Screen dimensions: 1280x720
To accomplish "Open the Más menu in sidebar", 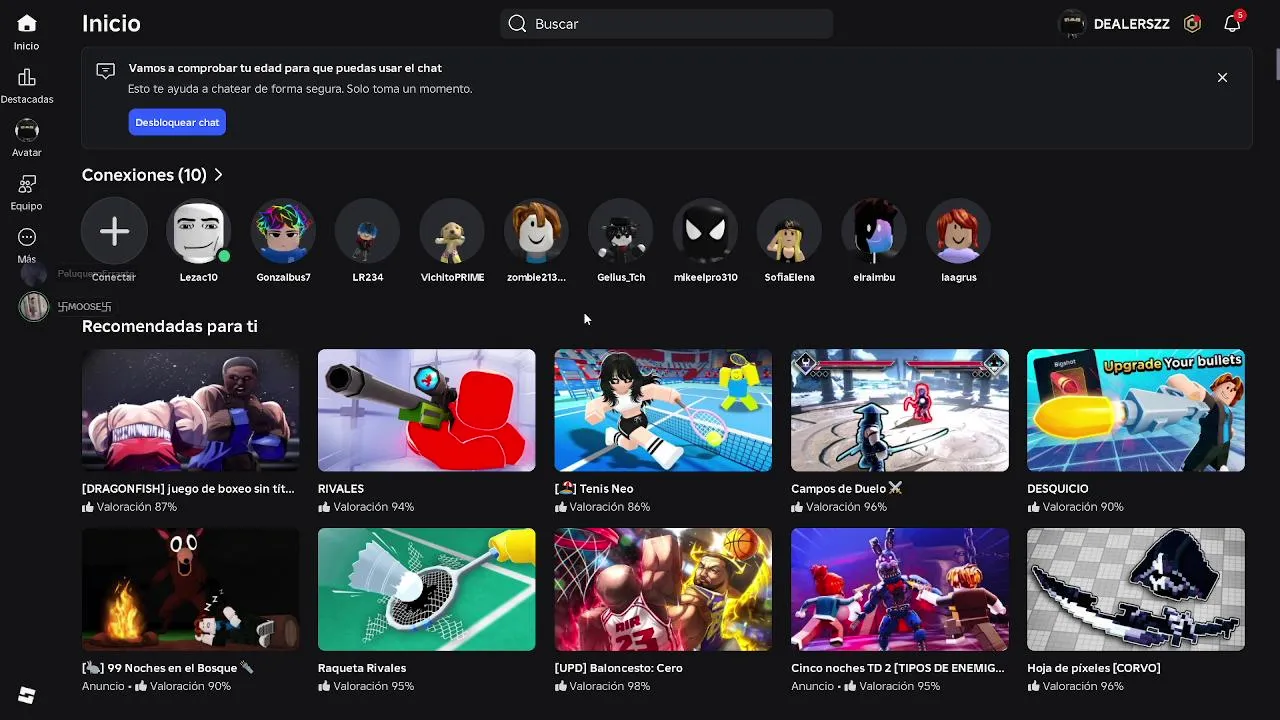I will point(27,245).
